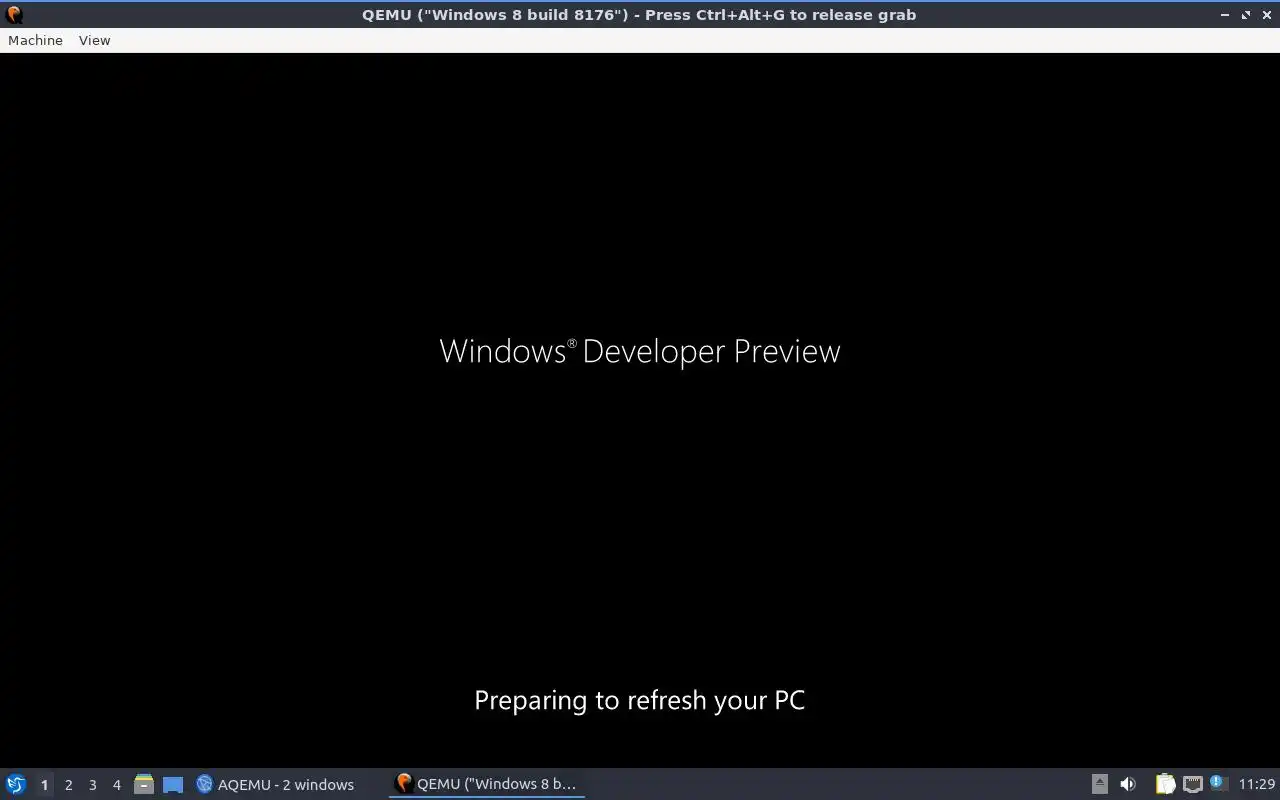Screen dimensions: 1280x800
Task: Switch to desktop 4
Action: click(116, 785)
